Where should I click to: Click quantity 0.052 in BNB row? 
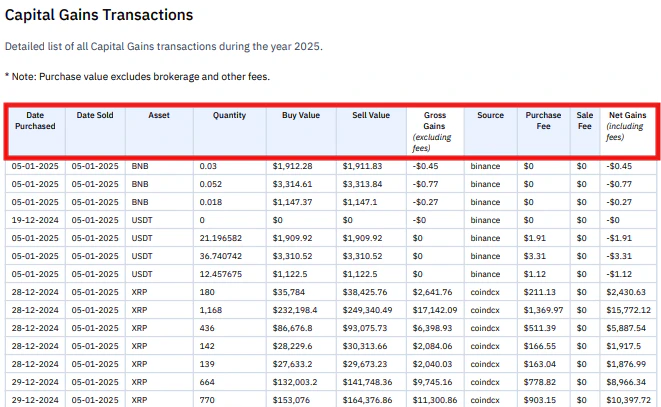[x=210, y=184]
